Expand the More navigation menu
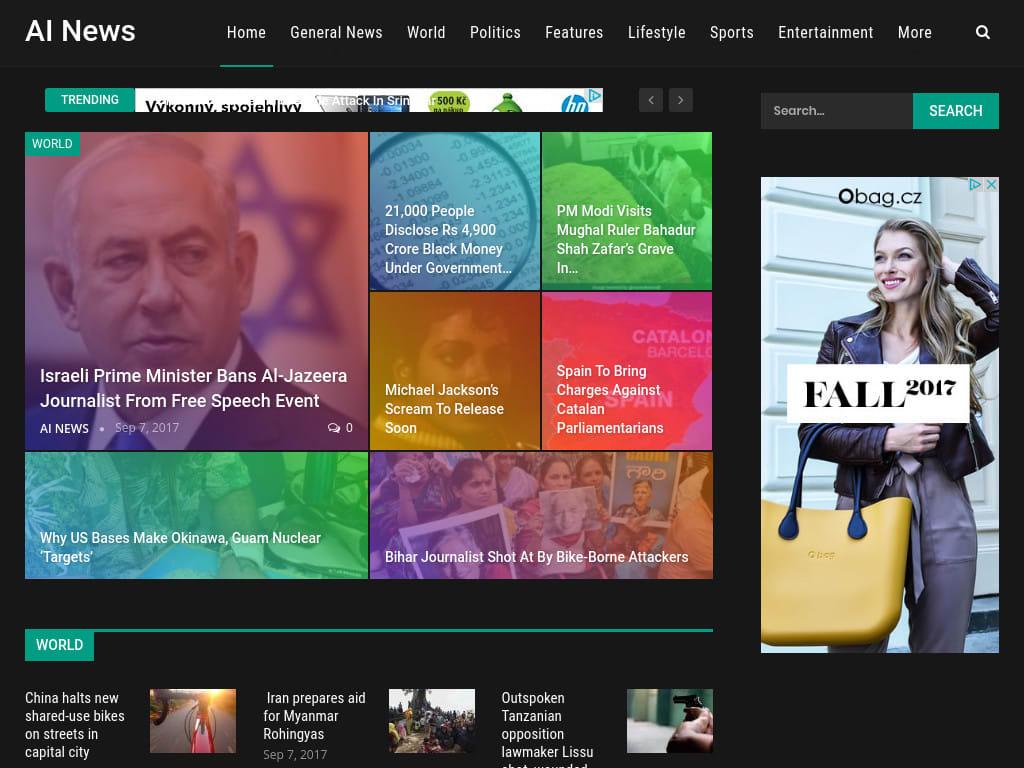This screenshot has height=768, width=1024. pos(915,32)
